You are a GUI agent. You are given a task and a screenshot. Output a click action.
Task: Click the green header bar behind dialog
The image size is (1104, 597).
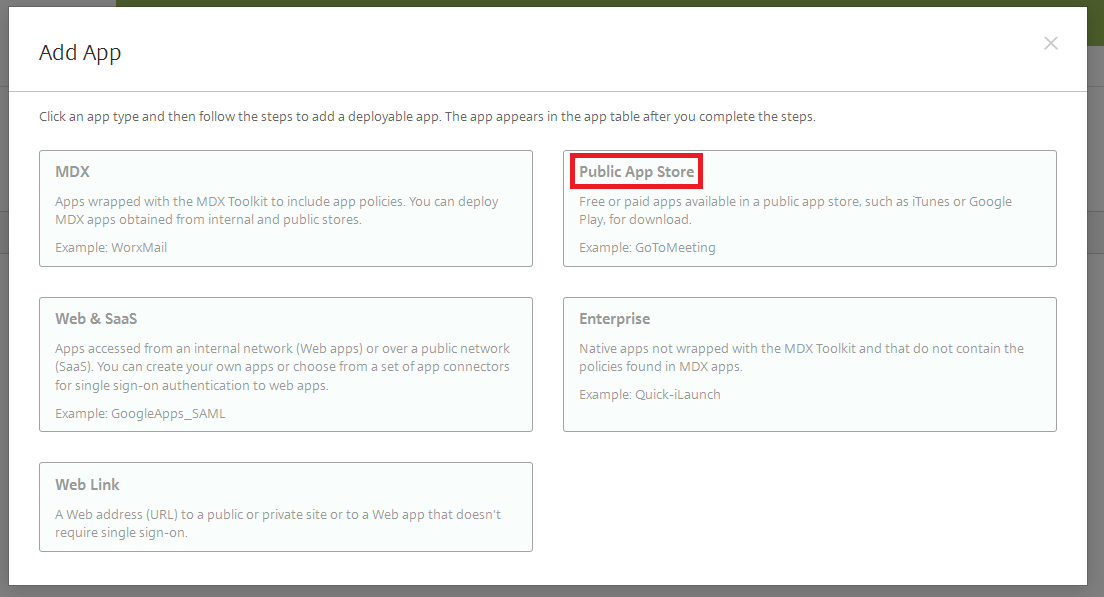(600, 3)
